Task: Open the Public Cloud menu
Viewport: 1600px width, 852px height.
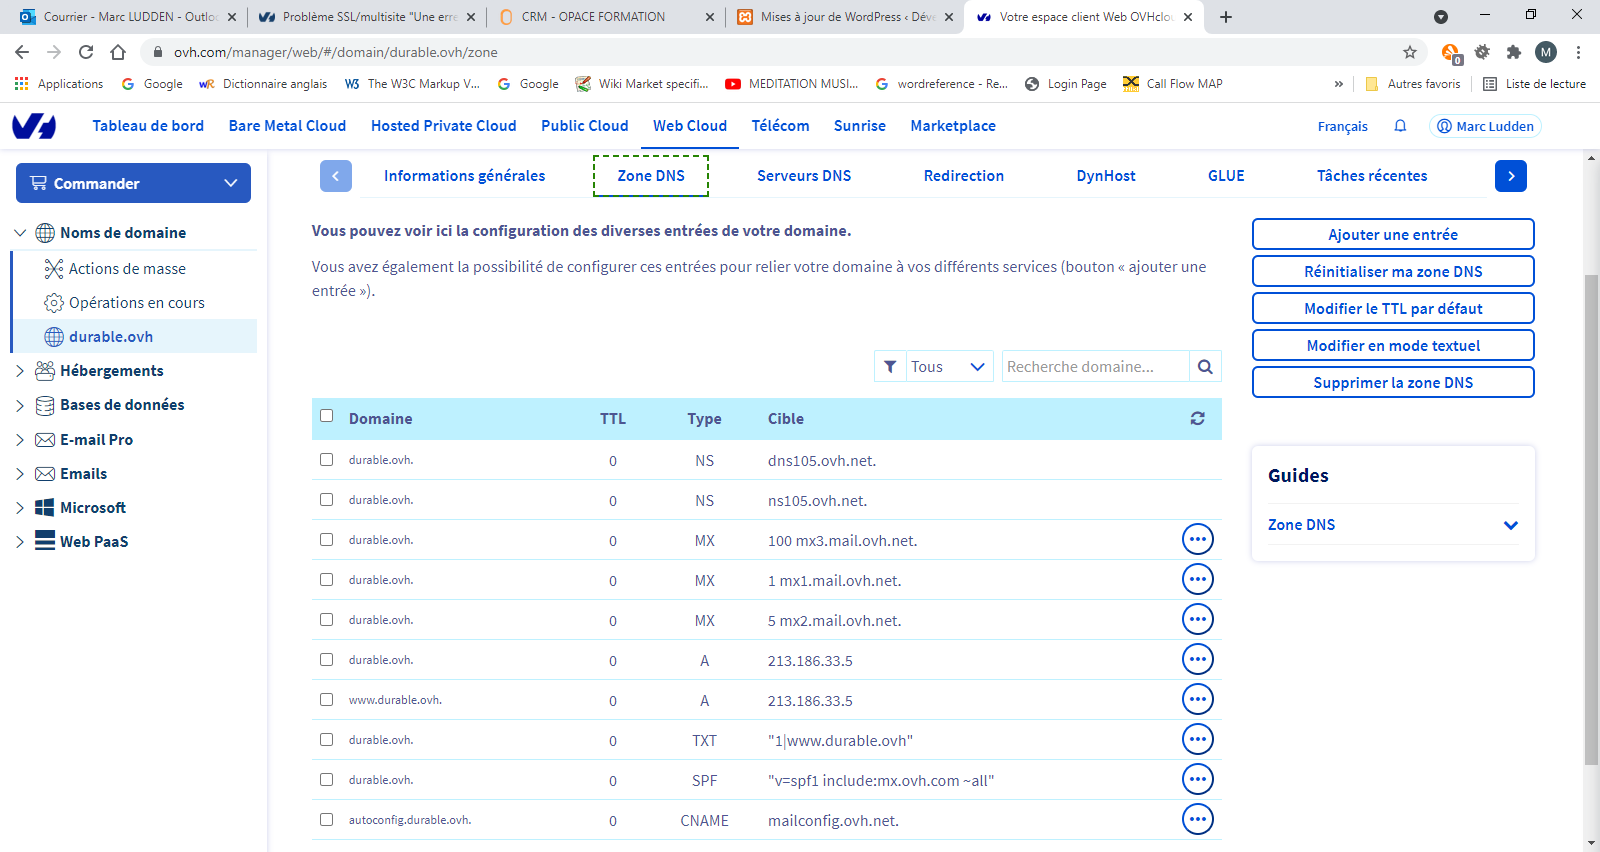Action: (584, 126)
